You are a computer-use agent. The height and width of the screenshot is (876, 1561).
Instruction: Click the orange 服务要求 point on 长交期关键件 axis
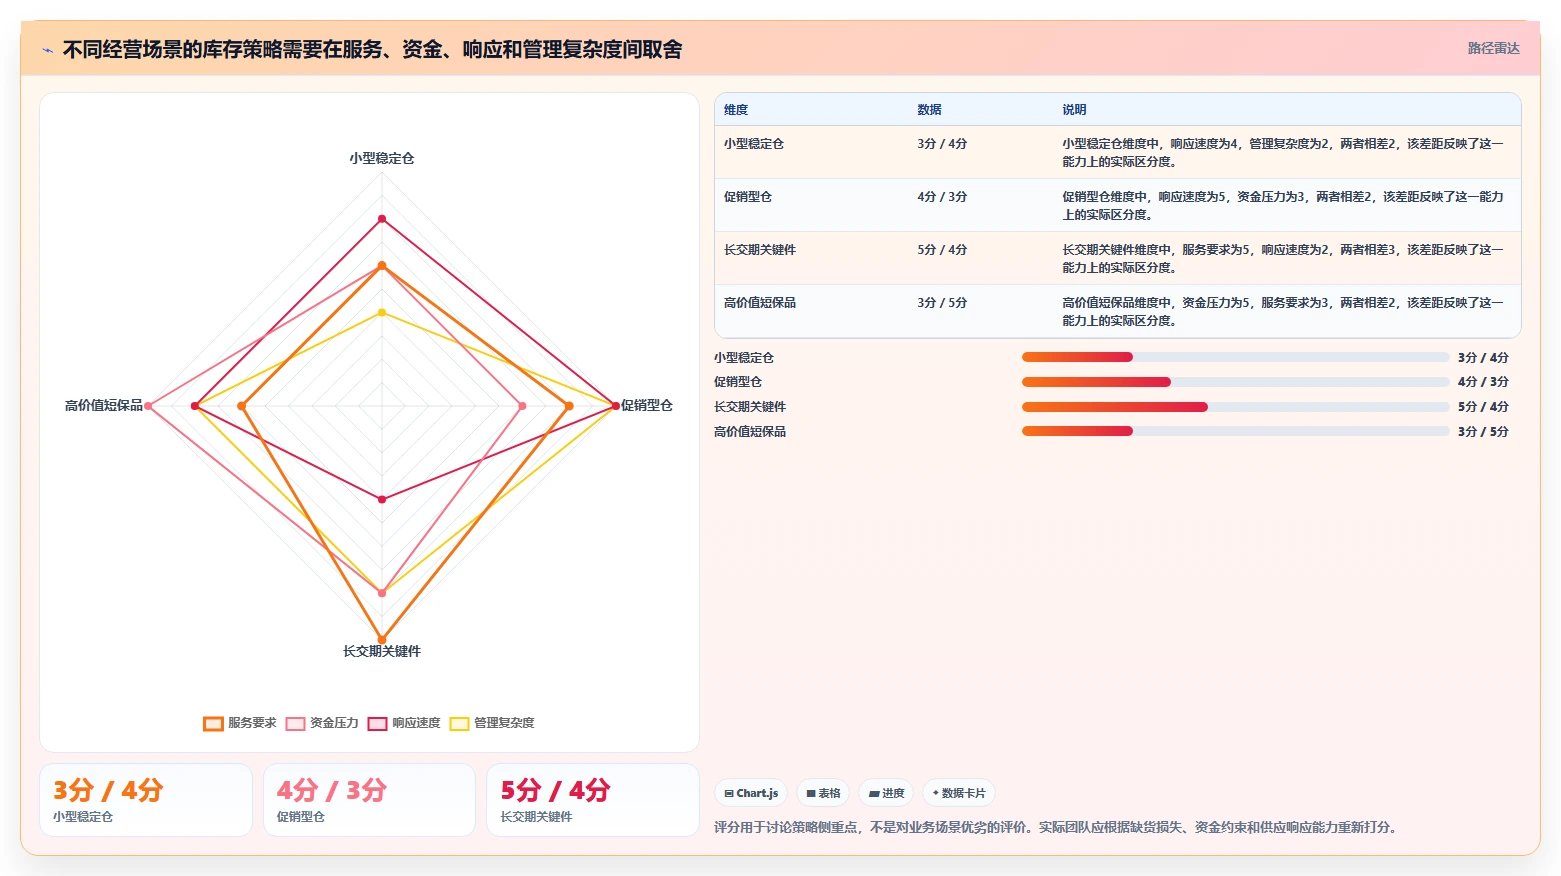click(382, 640)
